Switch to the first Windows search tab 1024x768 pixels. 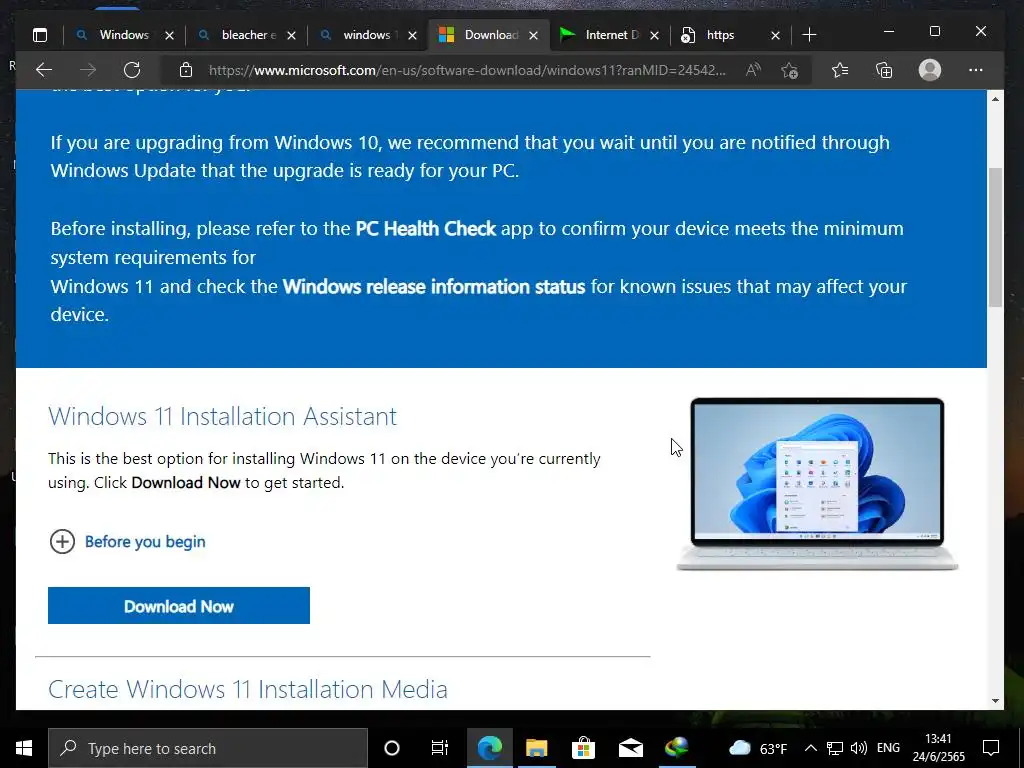point(124,35)
